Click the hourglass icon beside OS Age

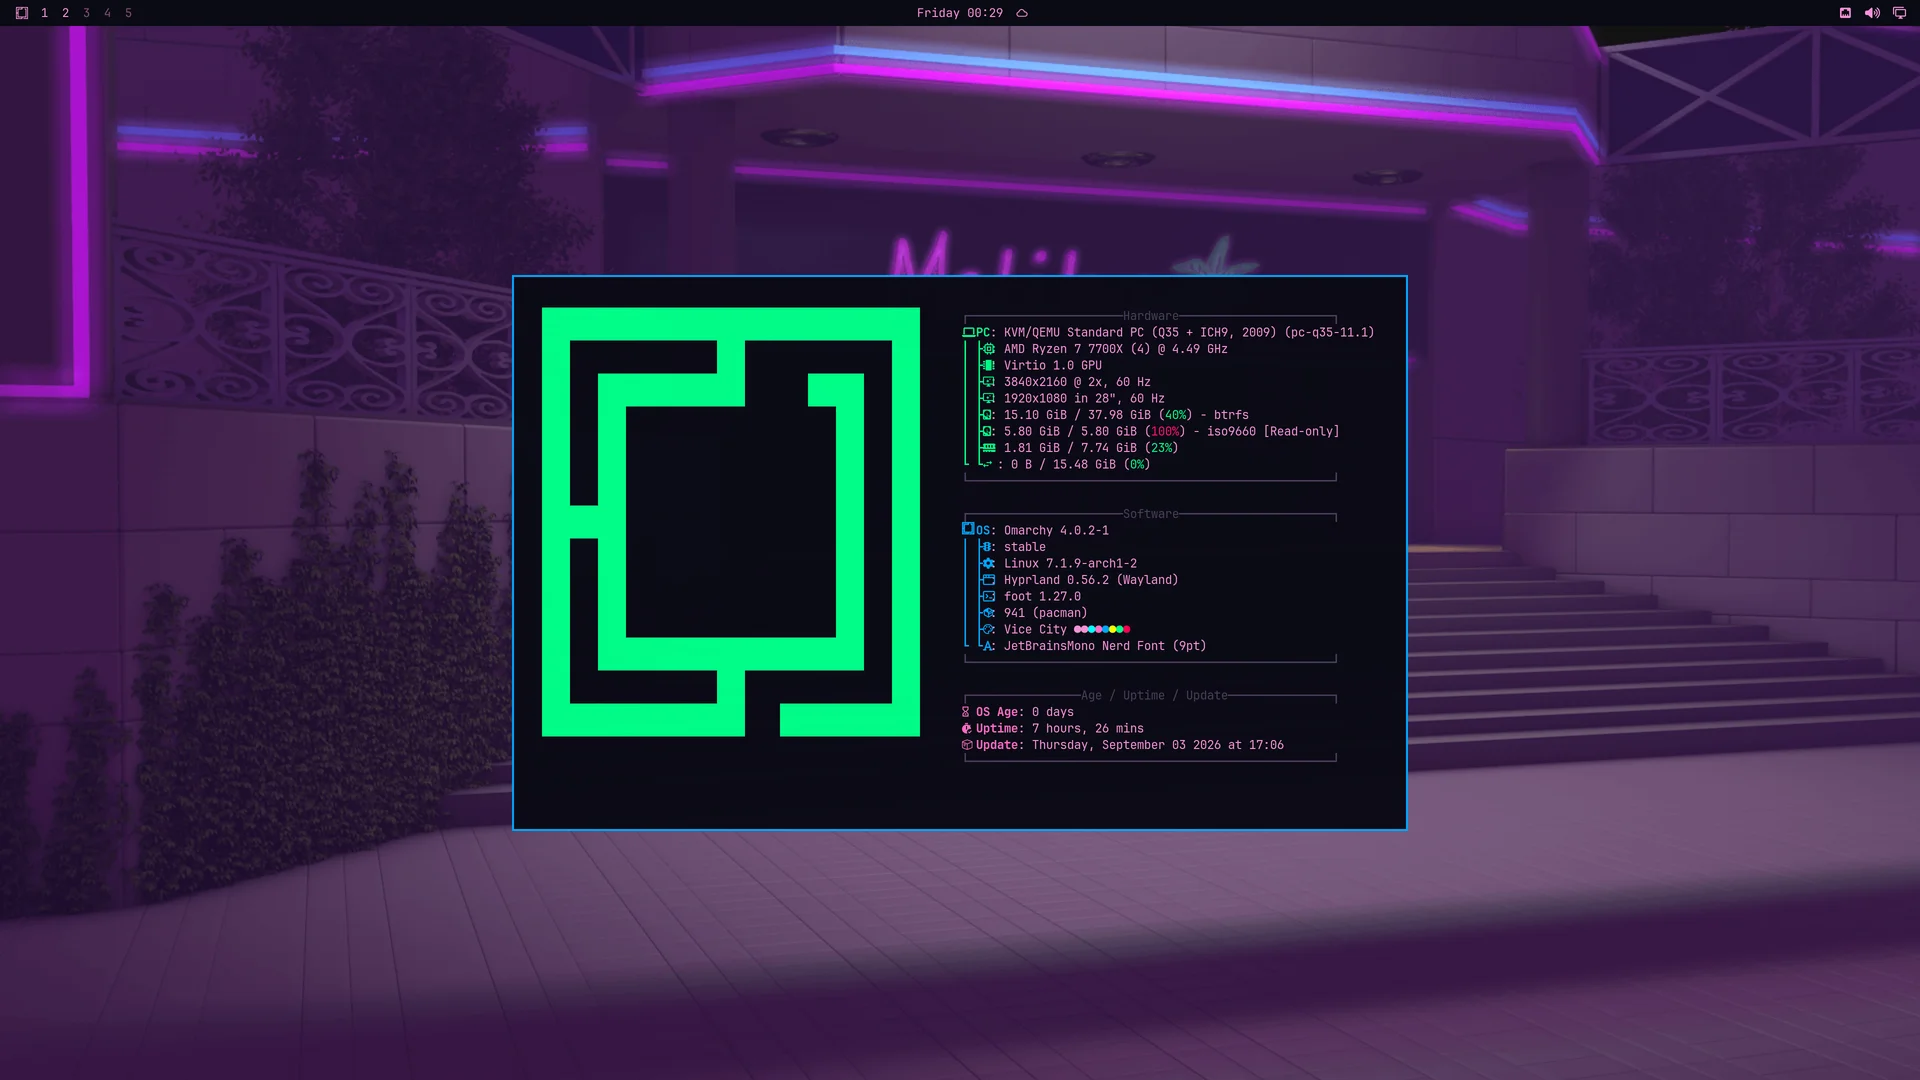click(966, 712)
